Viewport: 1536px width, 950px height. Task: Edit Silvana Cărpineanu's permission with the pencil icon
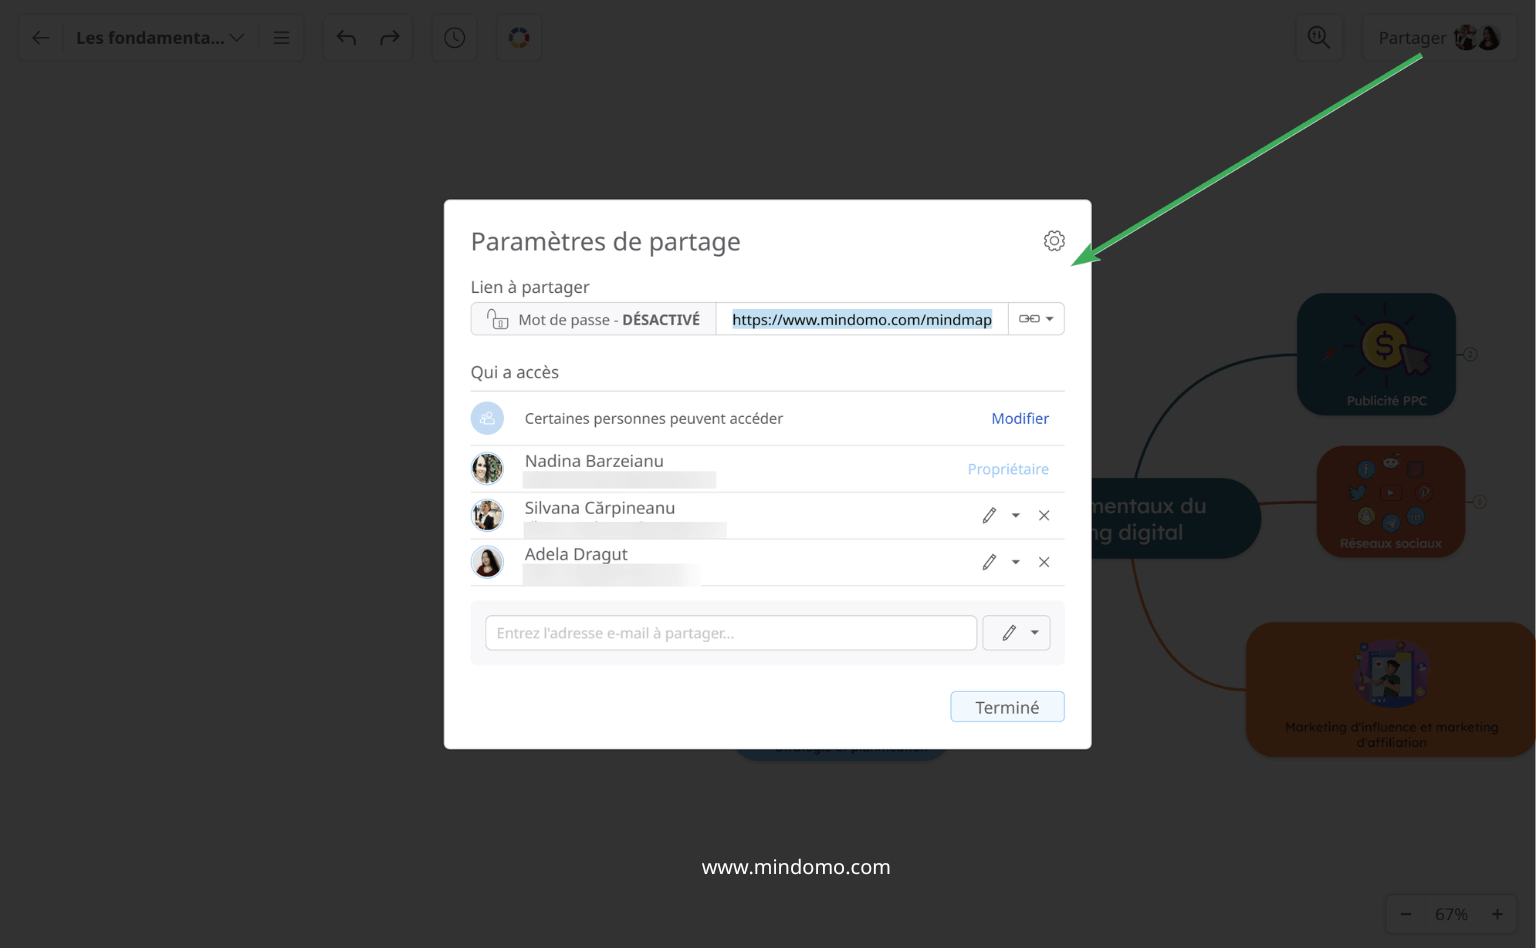pyautogui.click(x=988, y=515)
